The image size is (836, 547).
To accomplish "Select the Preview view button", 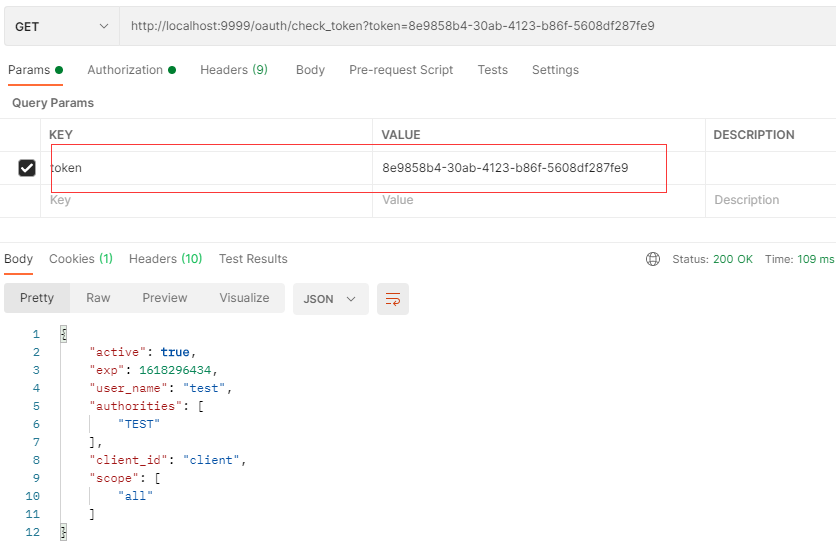I will [x=165, y=298].
